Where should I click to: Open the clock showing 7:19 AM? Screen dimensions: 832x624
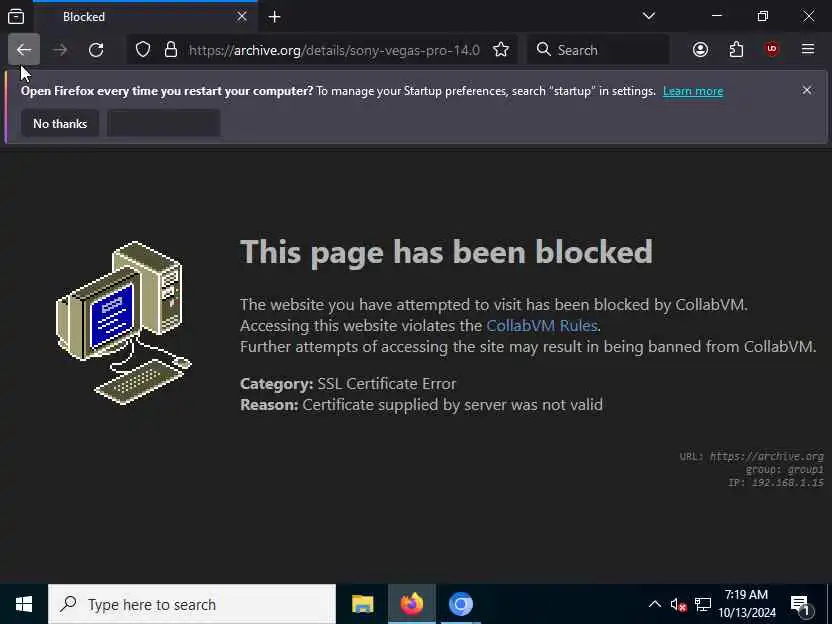click(x=747, y=604)
